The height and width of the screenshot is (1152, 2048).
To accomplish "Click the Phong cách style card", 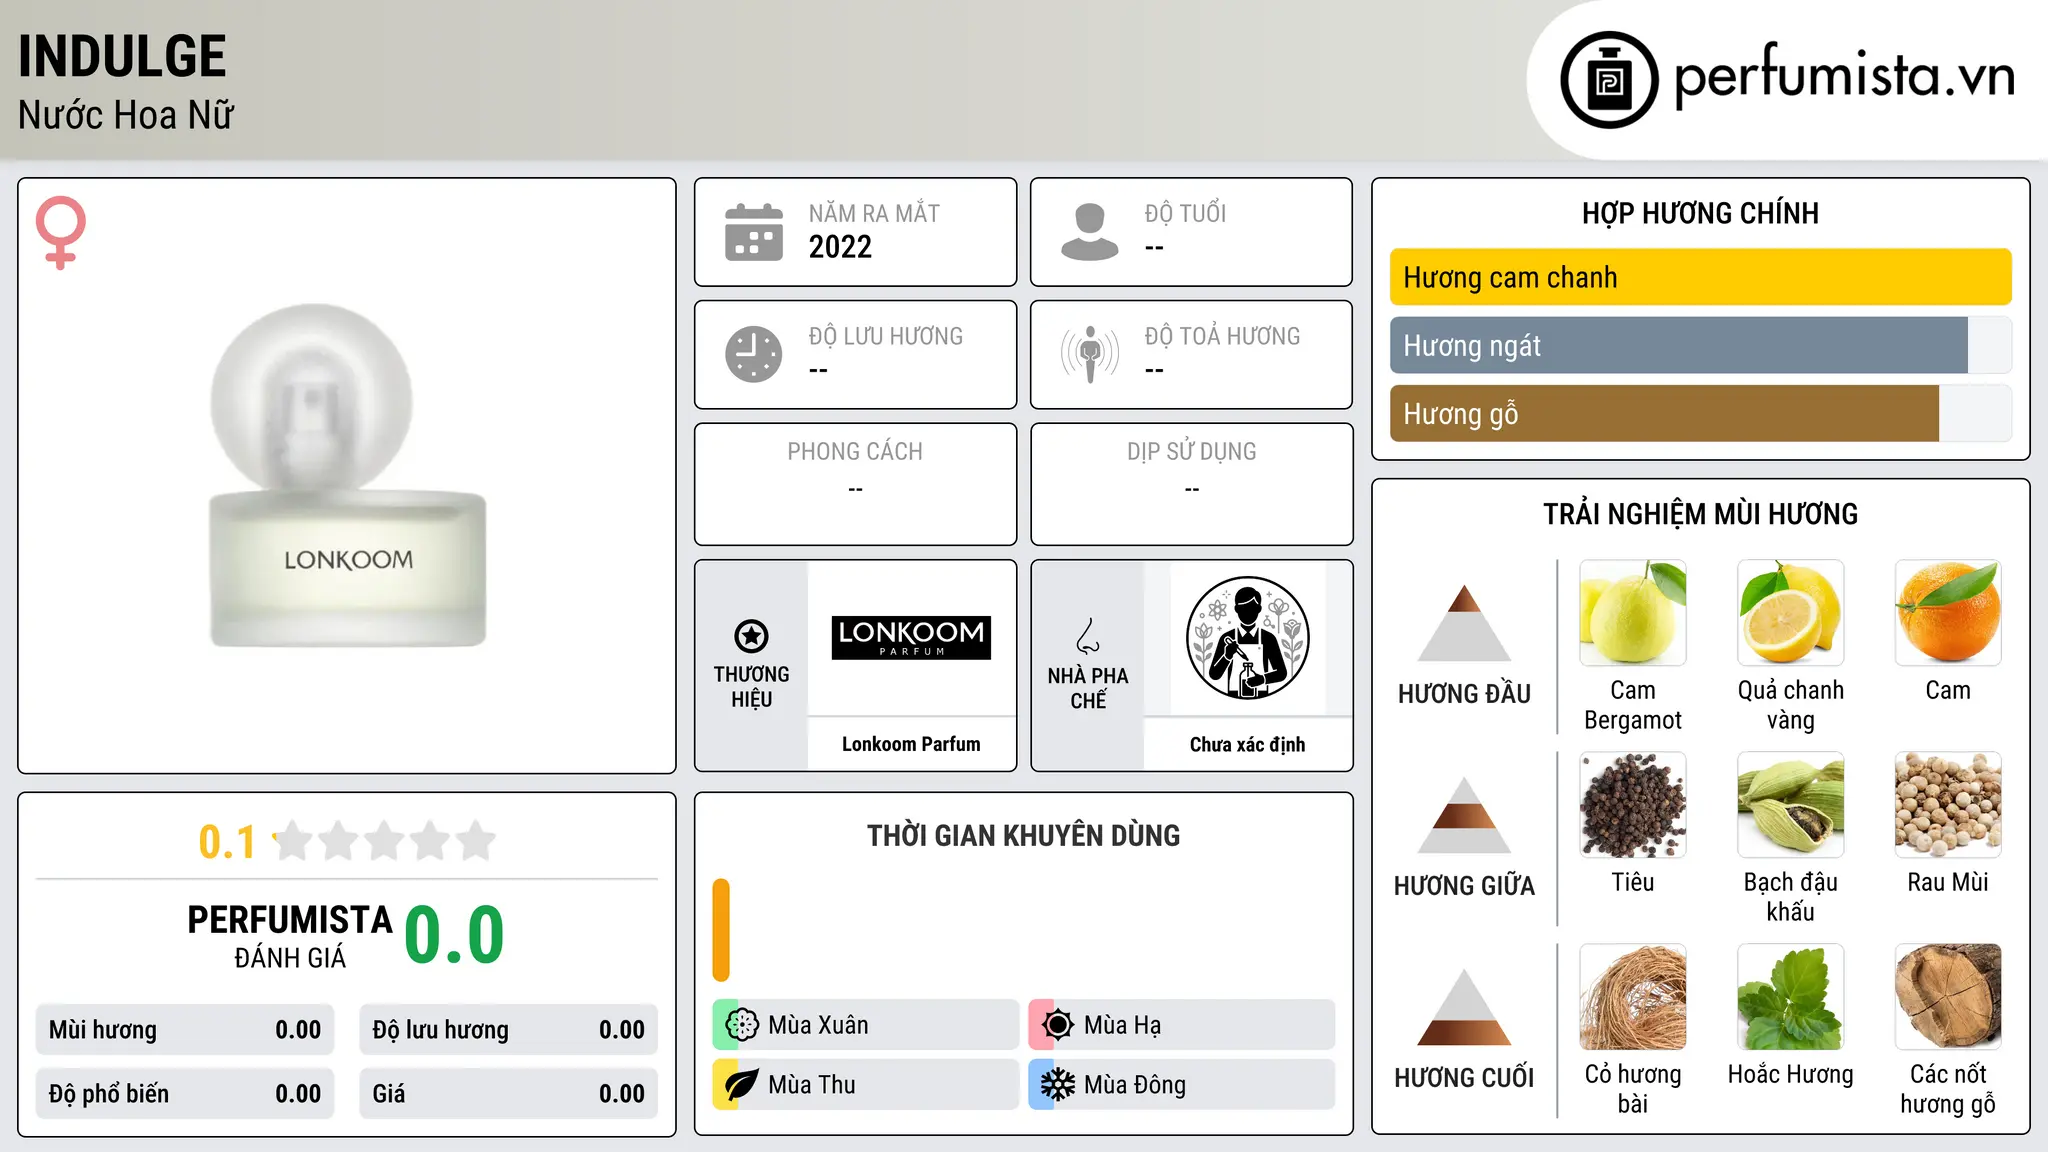I will tap(855, 484).
